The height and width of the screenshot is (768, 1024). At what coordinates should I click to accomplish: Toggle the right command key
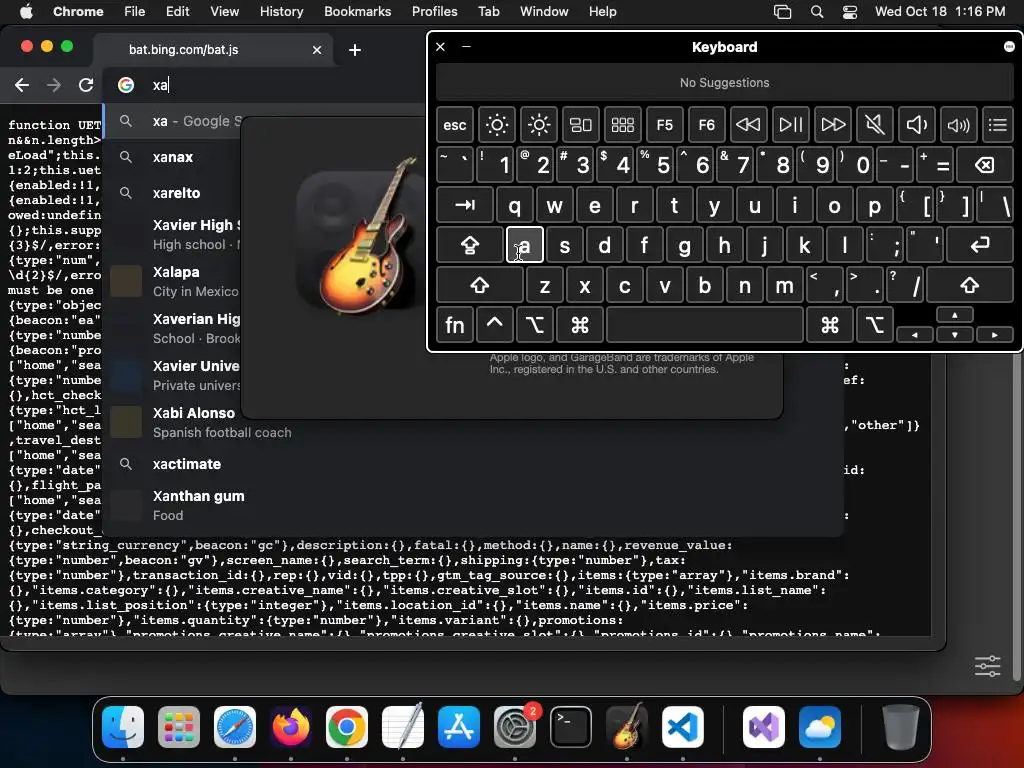pos(829,325)
